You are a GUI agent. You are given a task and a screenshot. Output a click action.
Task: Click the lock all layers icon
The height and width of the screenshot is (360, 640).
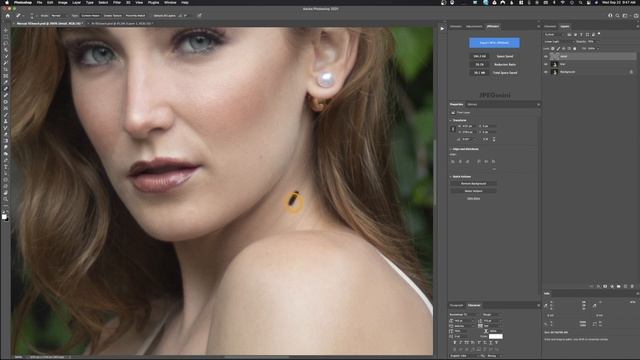[x=575, y=49]
